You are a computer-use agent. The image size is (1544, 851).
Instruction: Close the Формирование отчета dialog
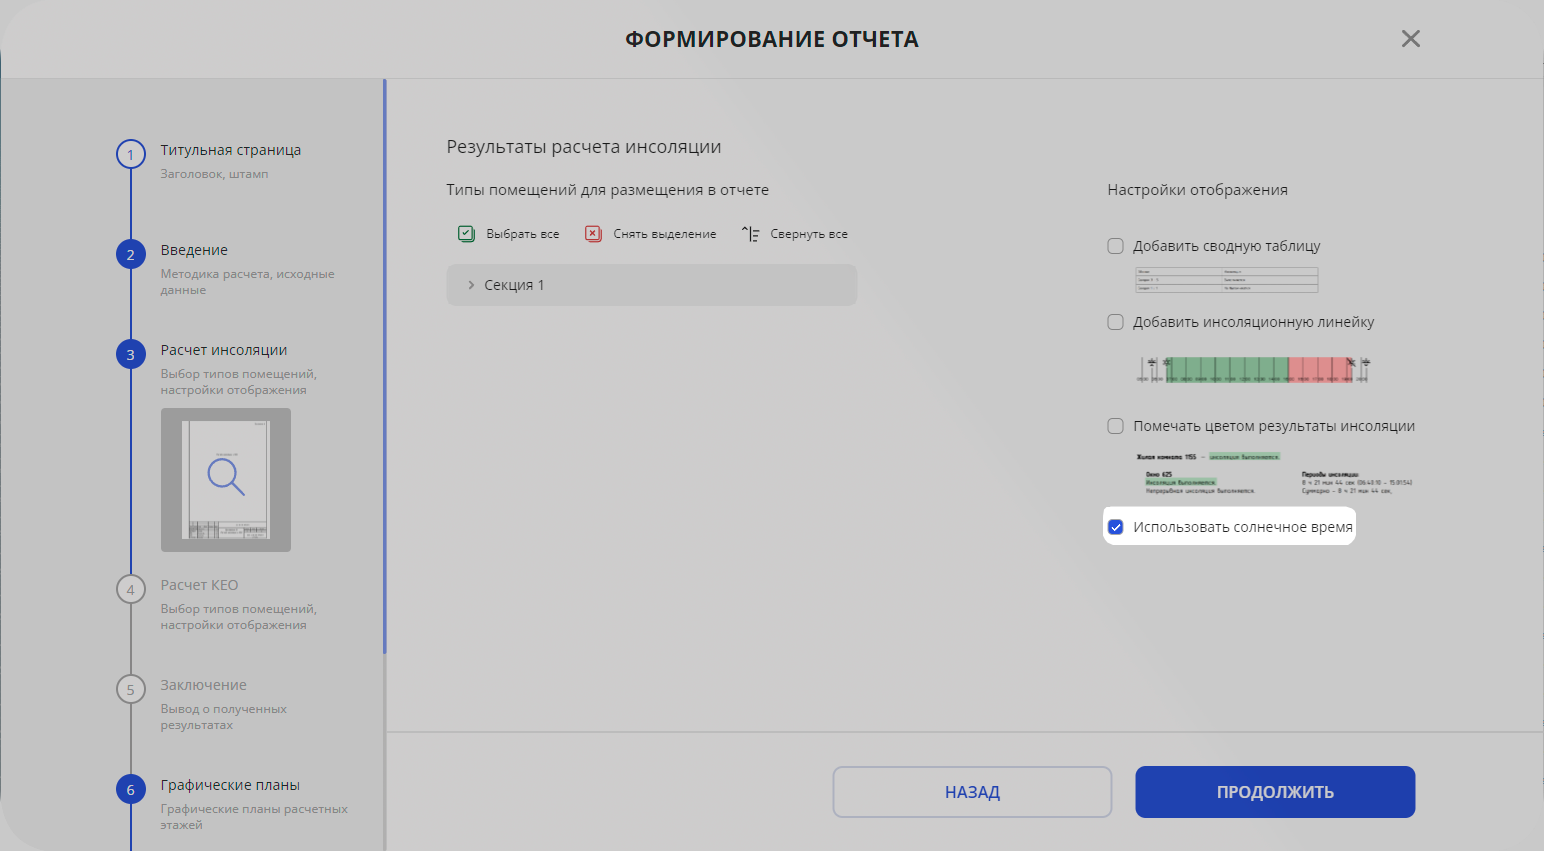(1411, 39)
